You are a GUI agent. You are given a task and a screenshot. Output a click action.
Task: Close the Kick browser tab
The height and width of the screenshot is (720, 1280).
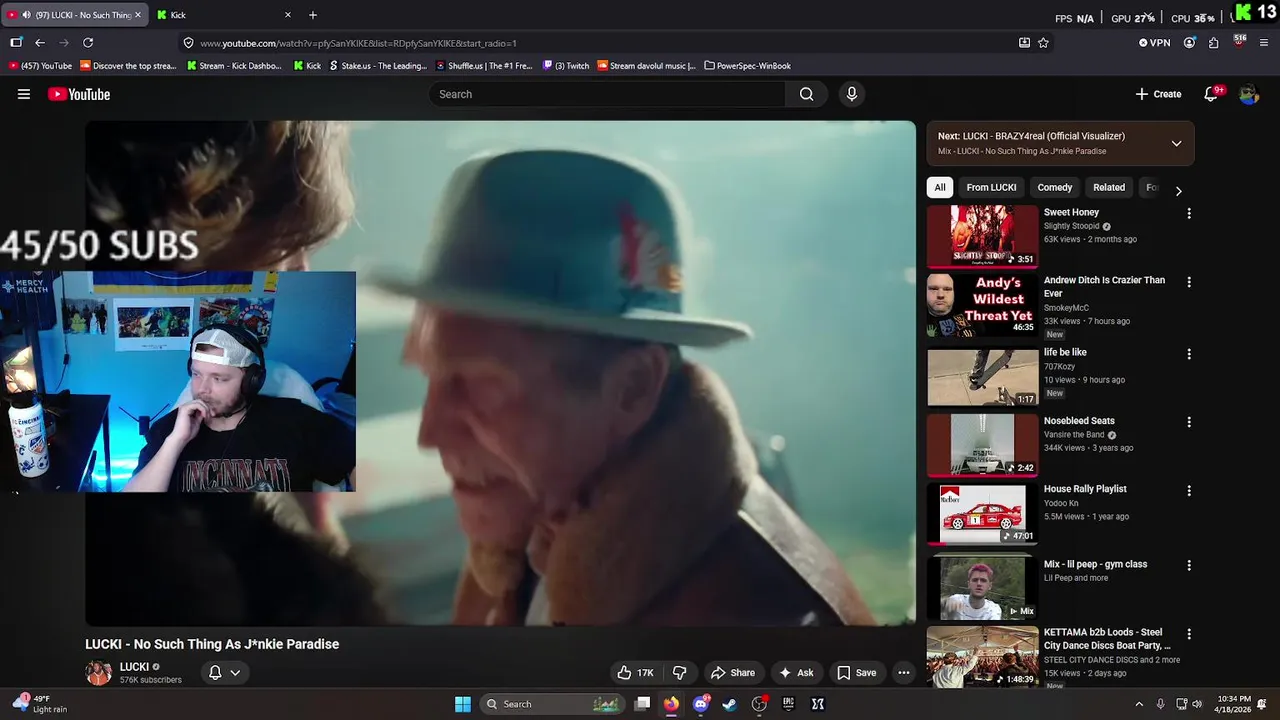288,15
